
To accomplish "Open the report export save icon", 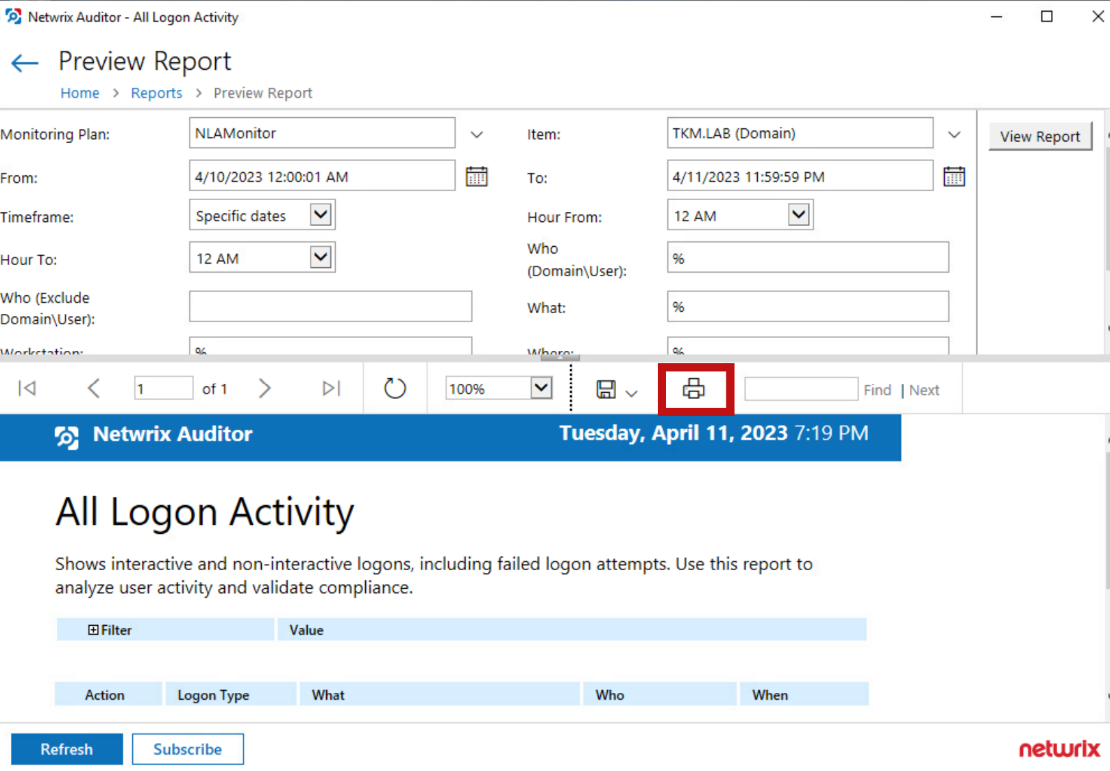I will tap(612, 388).
